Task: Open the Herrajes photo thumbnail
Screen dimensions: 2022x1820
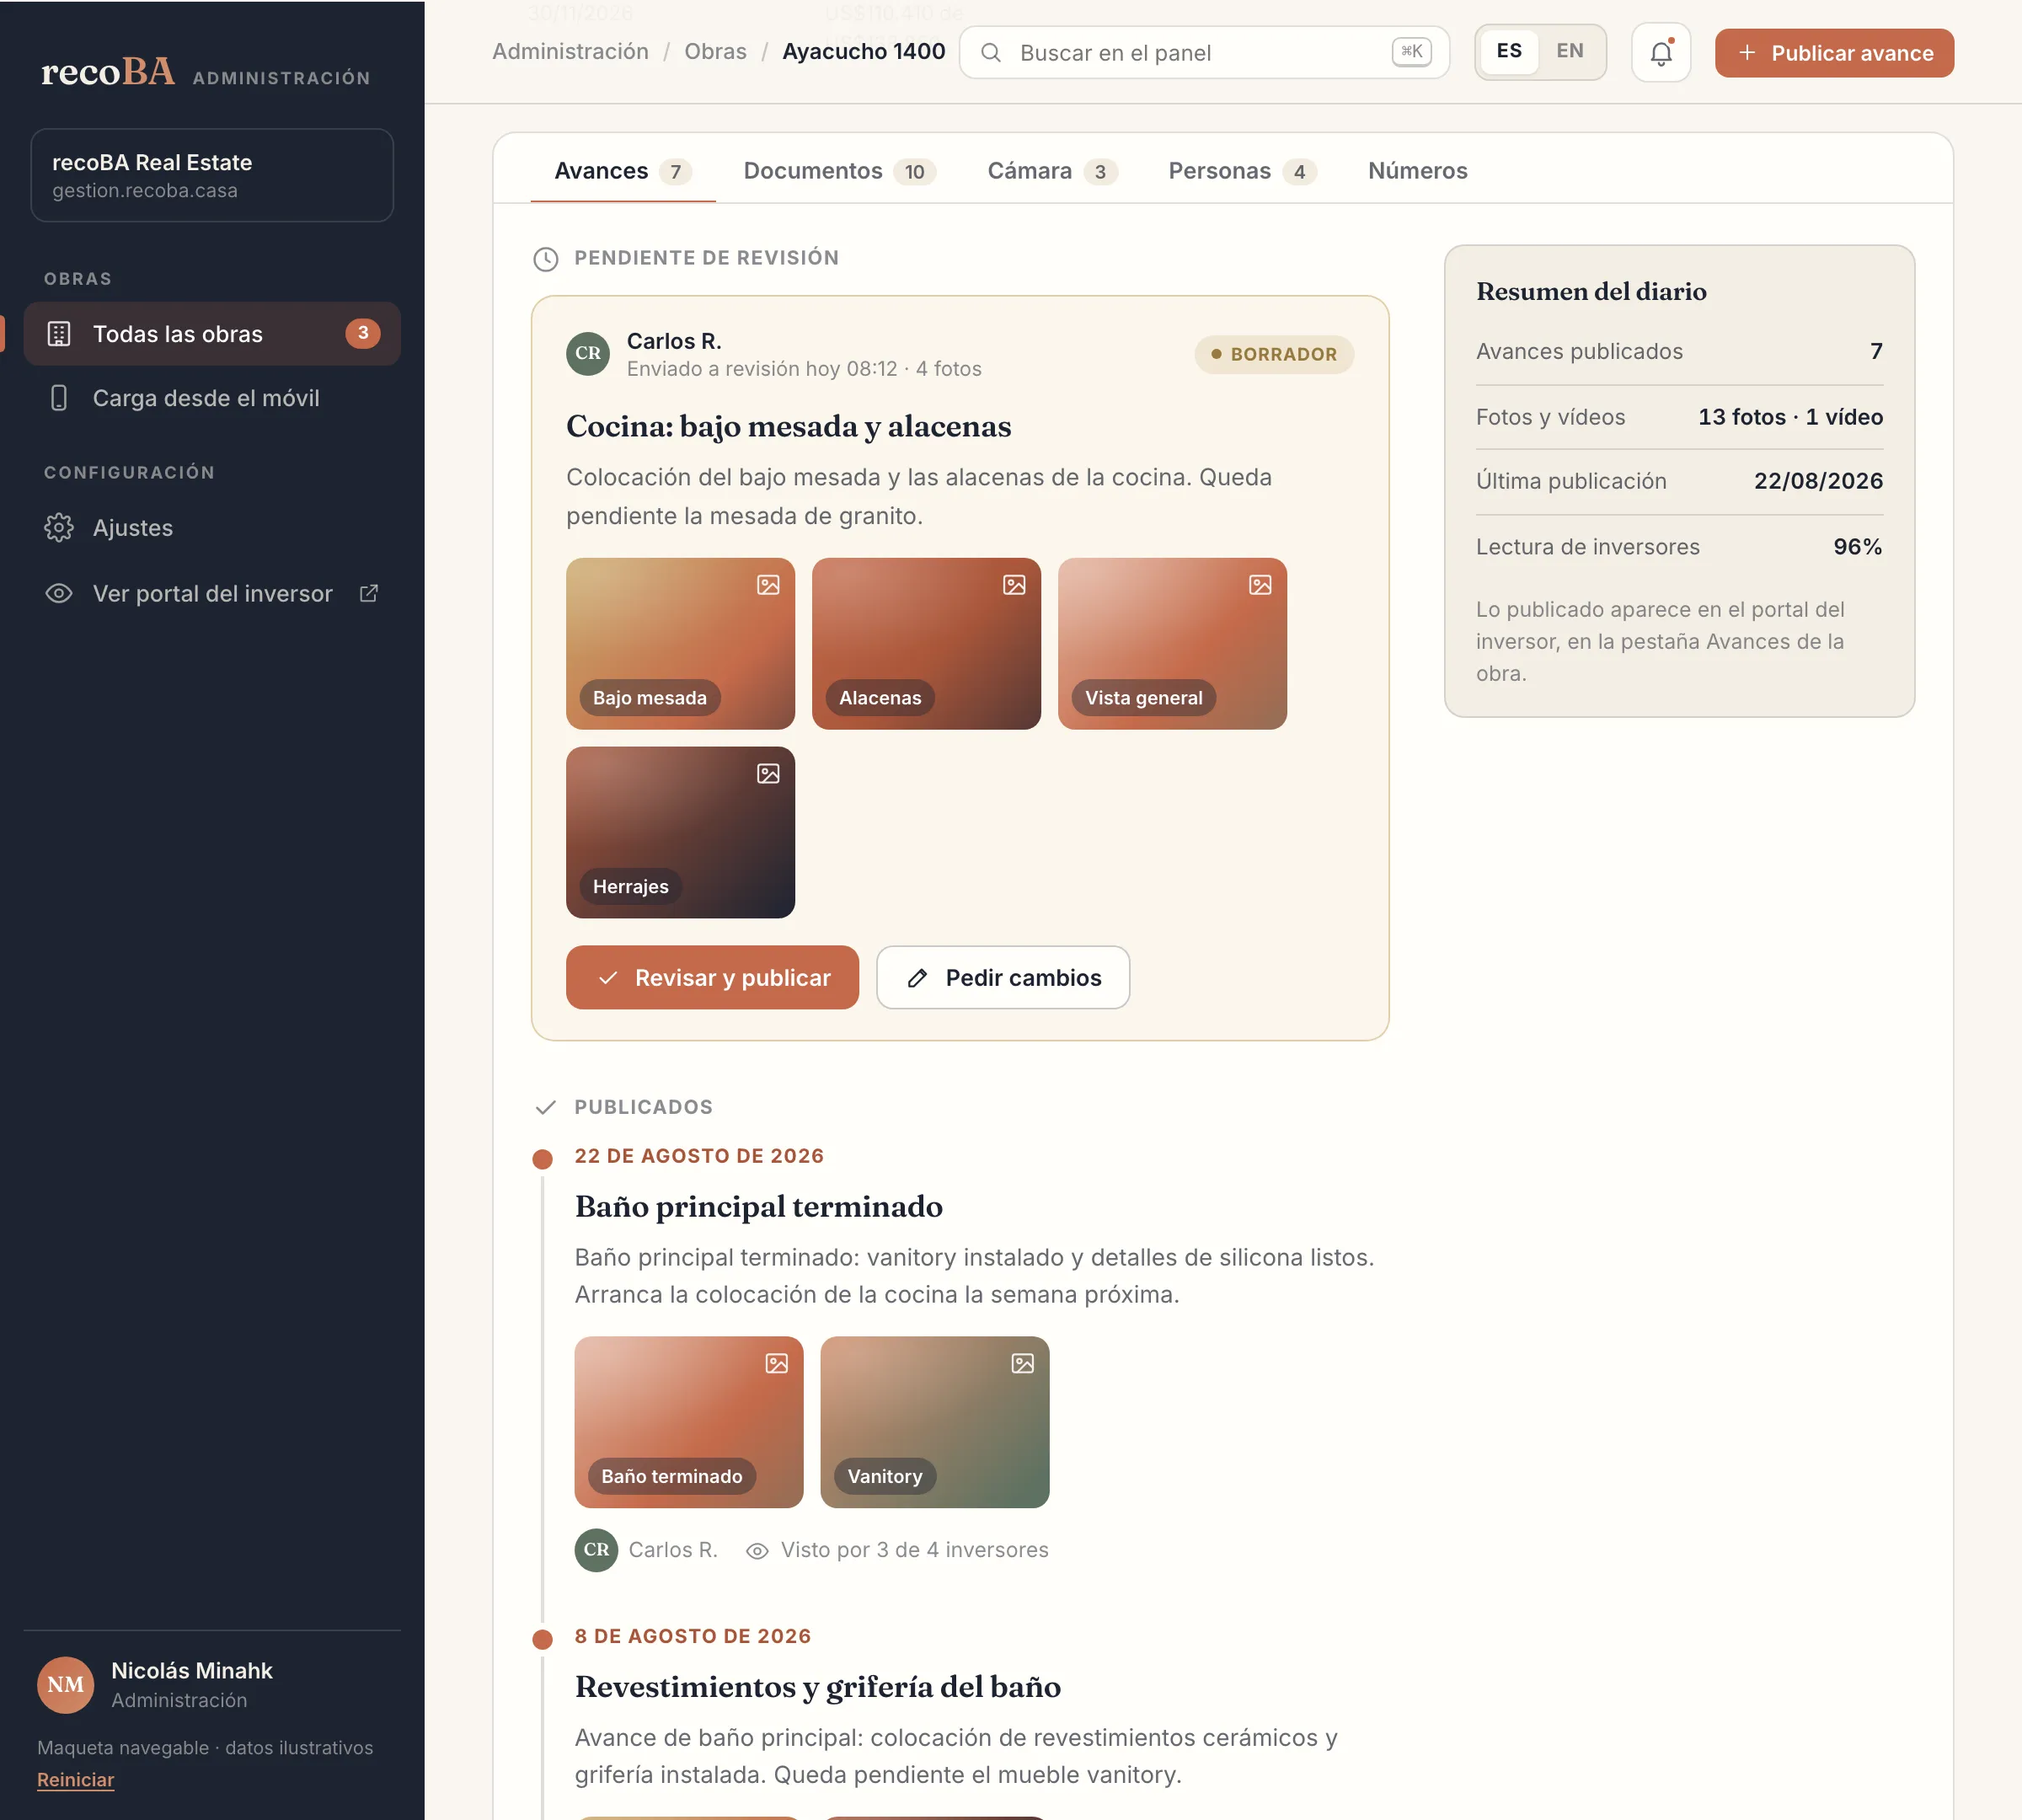Action: (x=680, y=833)
